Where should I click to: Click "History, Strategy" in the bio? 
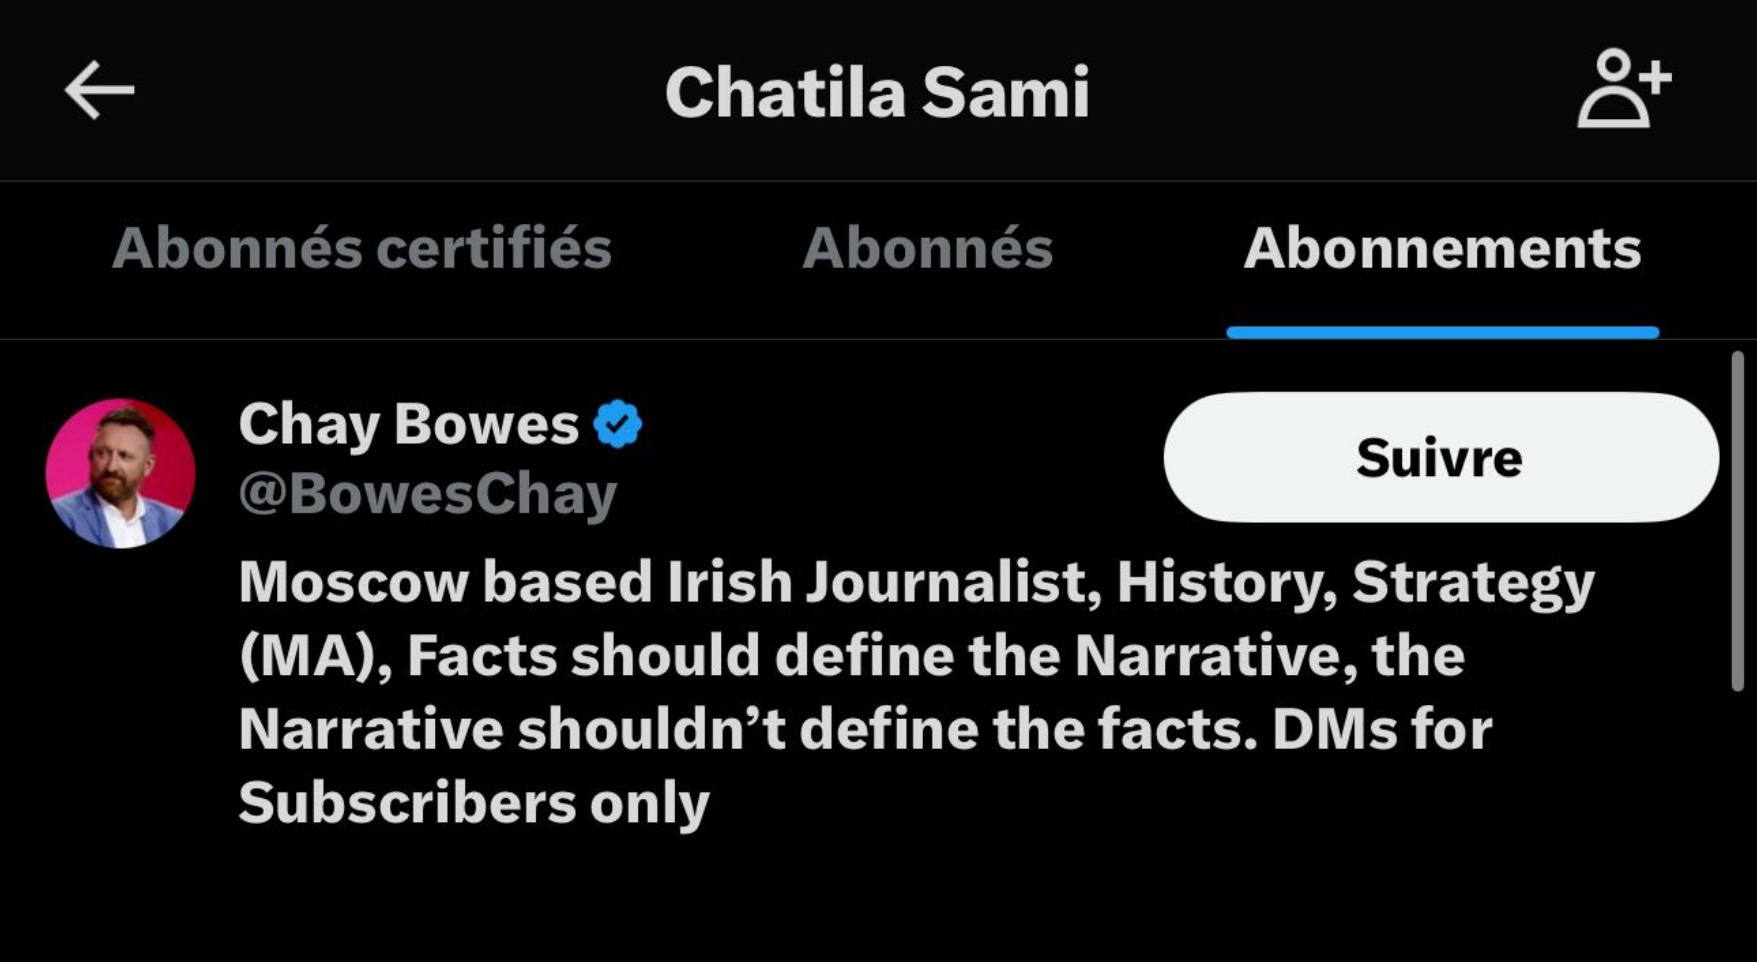tap(1355, 582)
